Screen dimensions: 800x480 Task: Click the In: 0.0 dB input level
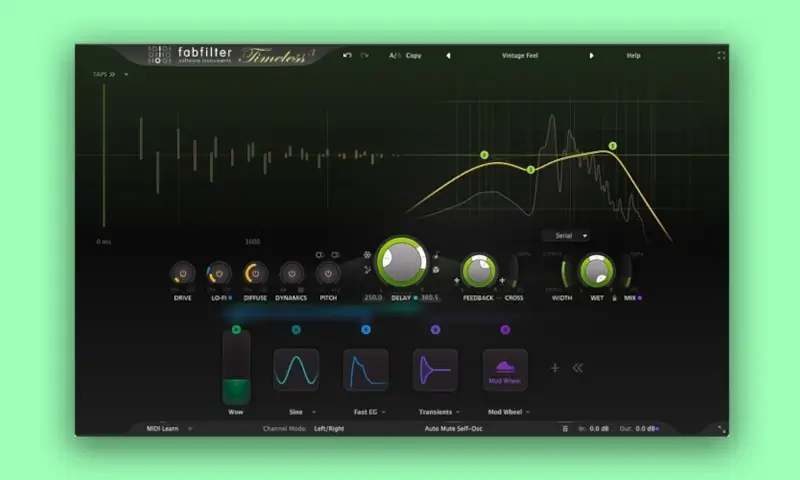[x=594, y=428]
